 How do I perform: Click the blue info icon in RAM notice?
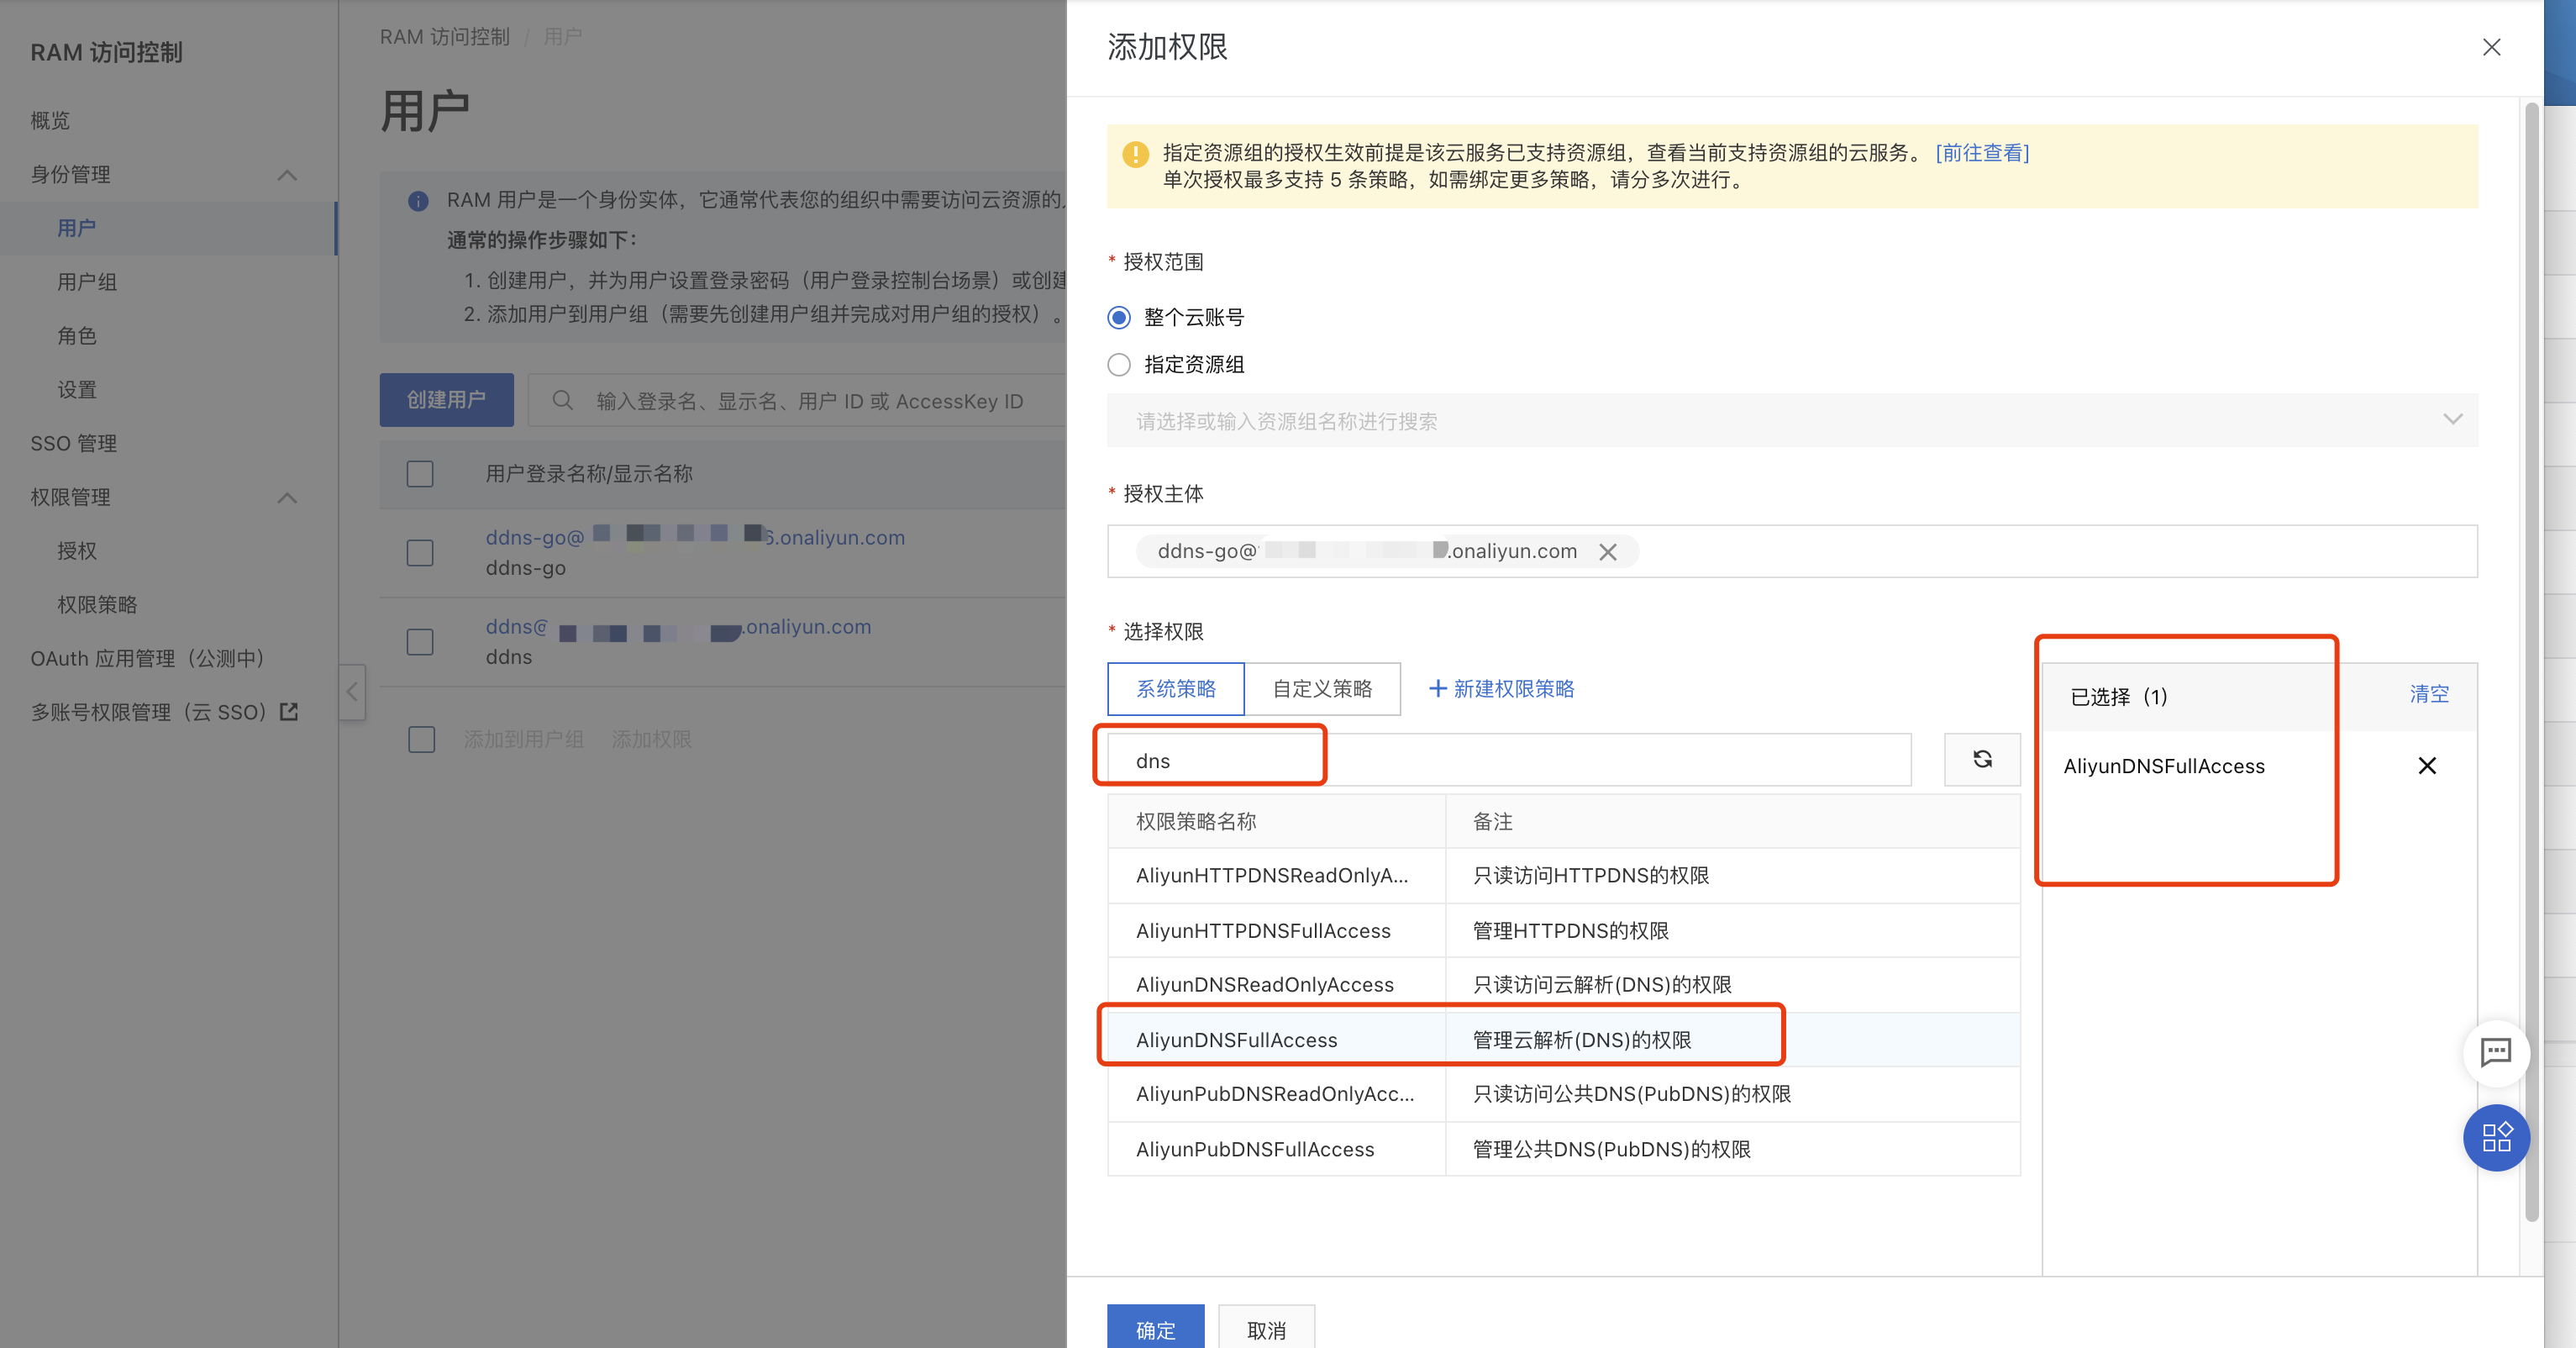click(418, 201)
